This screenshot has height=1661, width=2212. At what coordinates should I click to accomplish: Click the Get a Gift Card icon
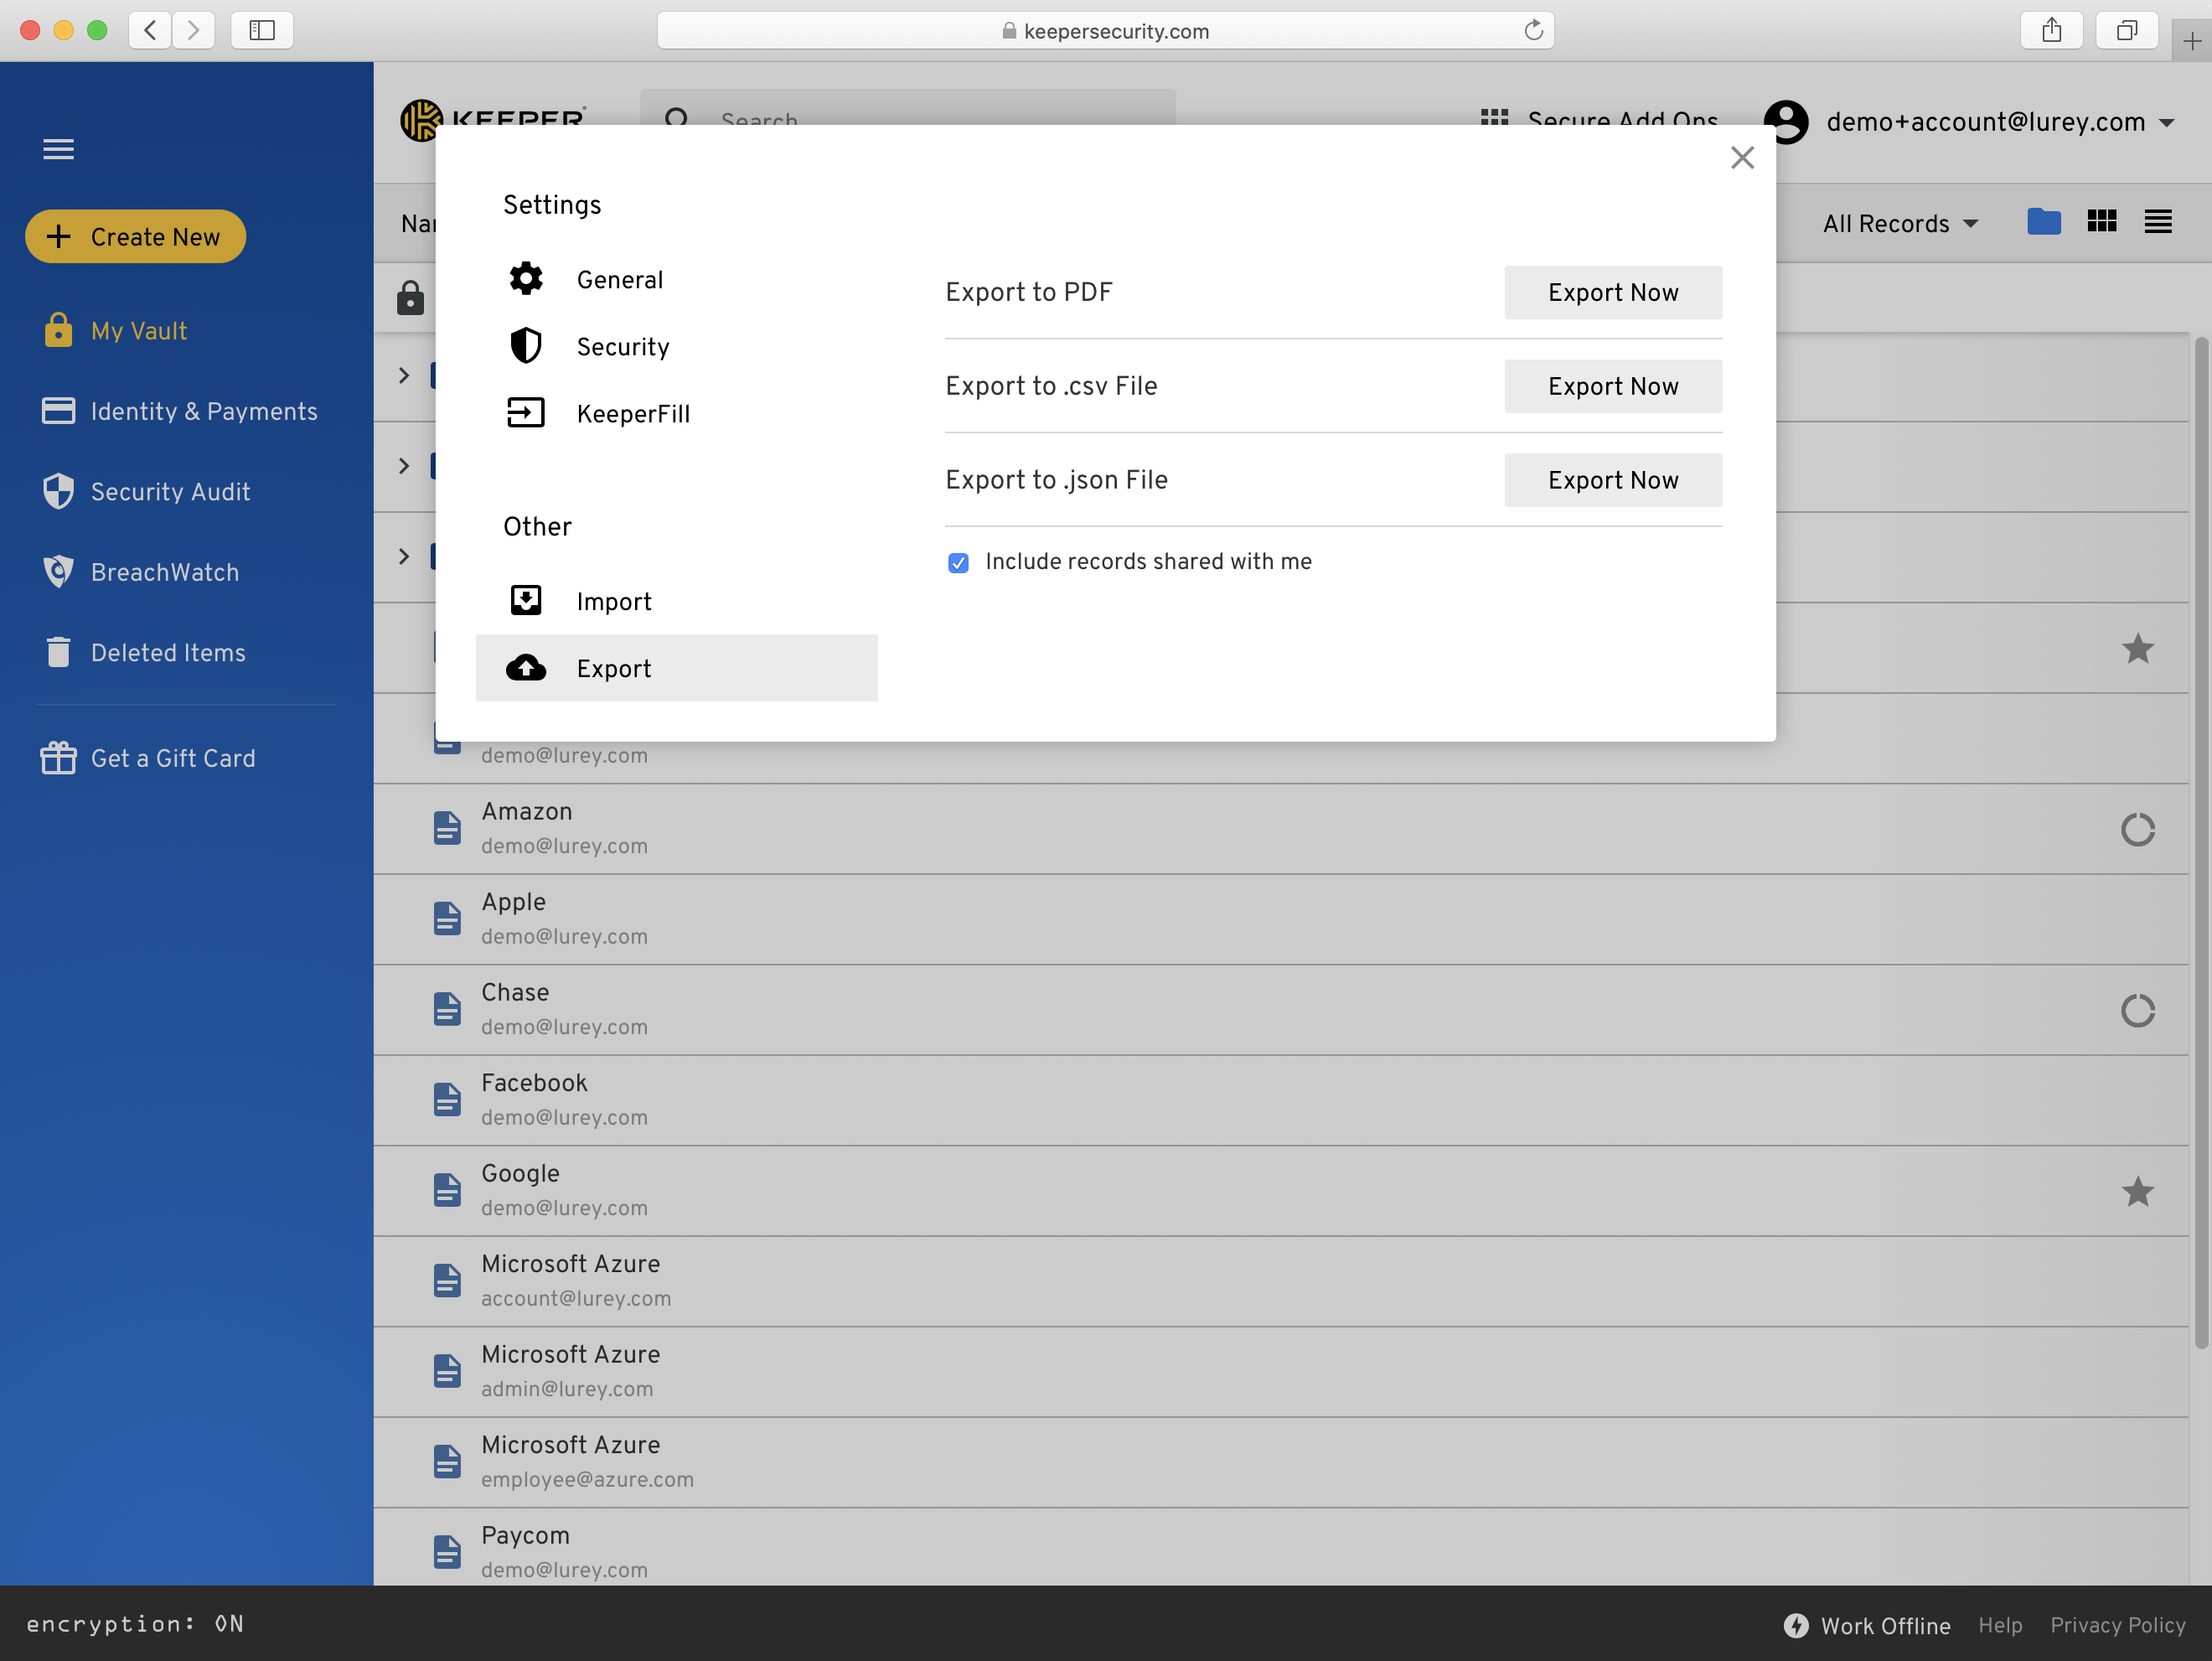click(58, 757)
